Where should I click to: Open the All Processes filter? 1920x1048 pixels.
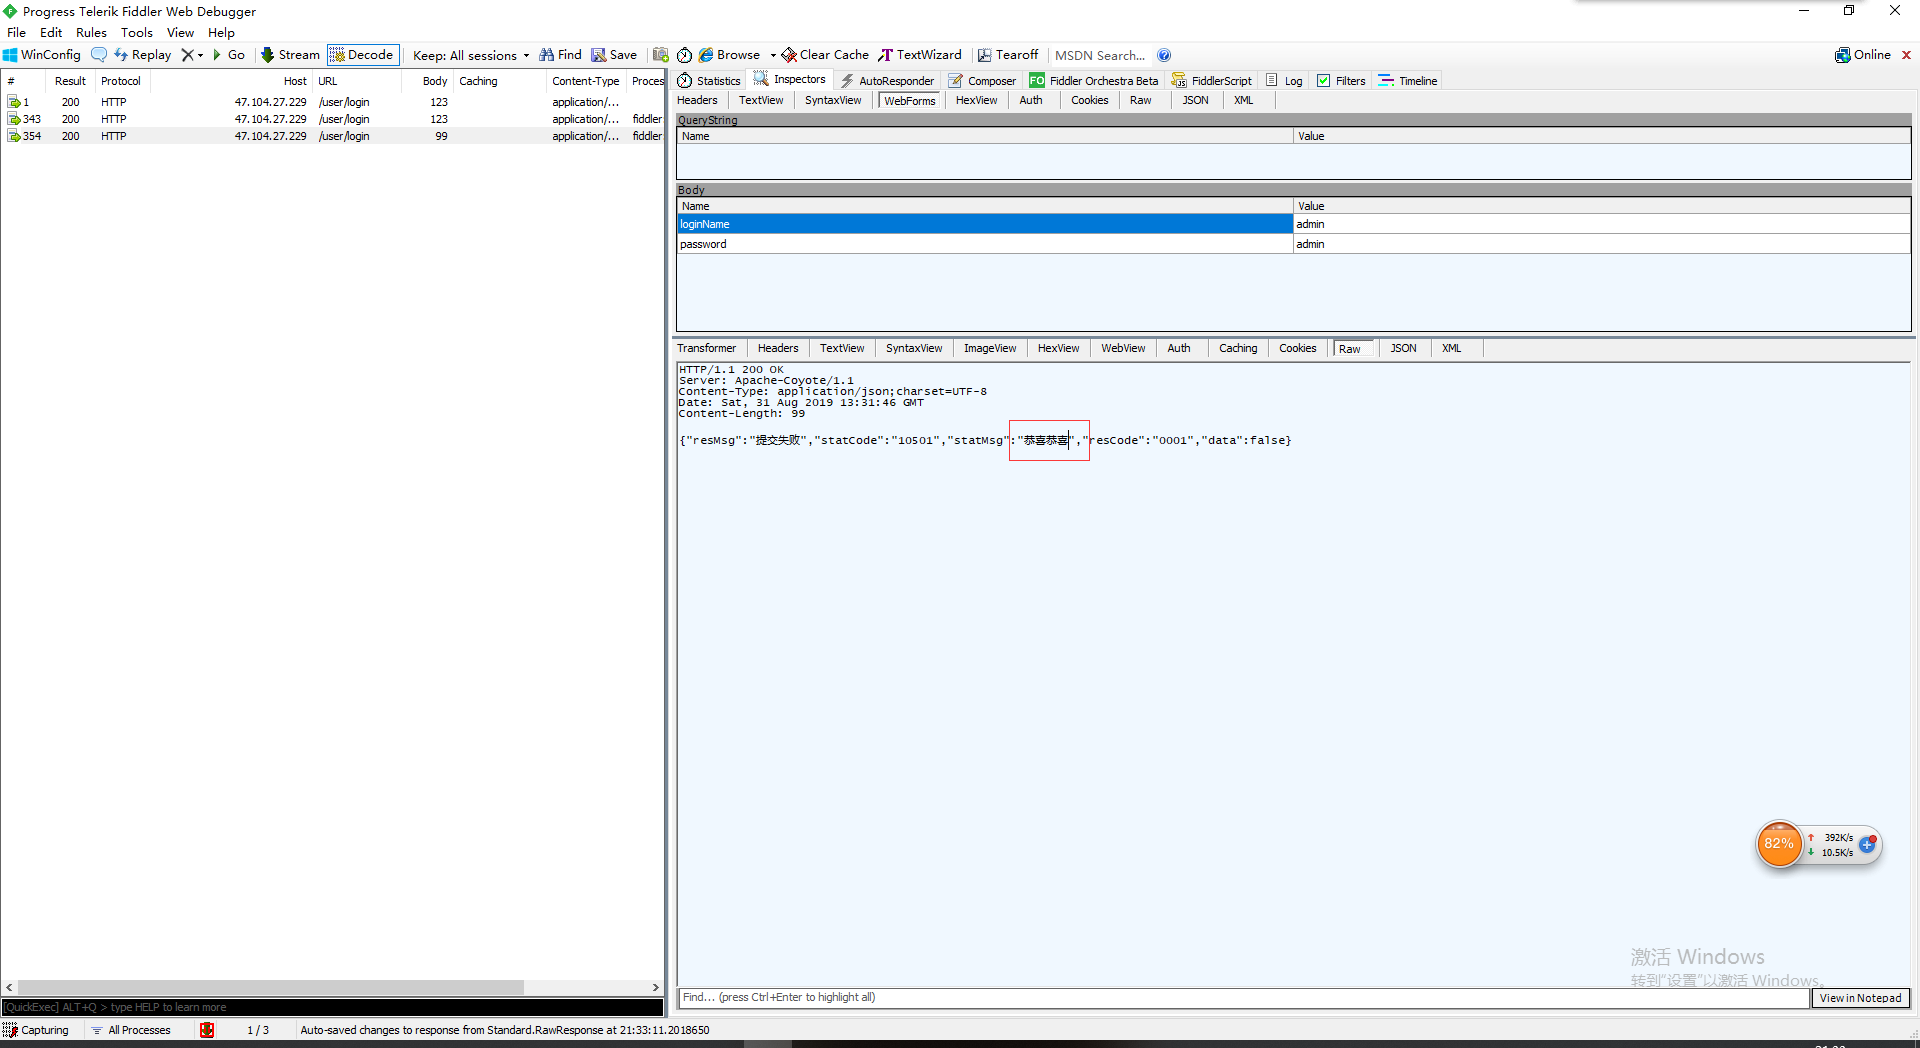[131, 1030]
